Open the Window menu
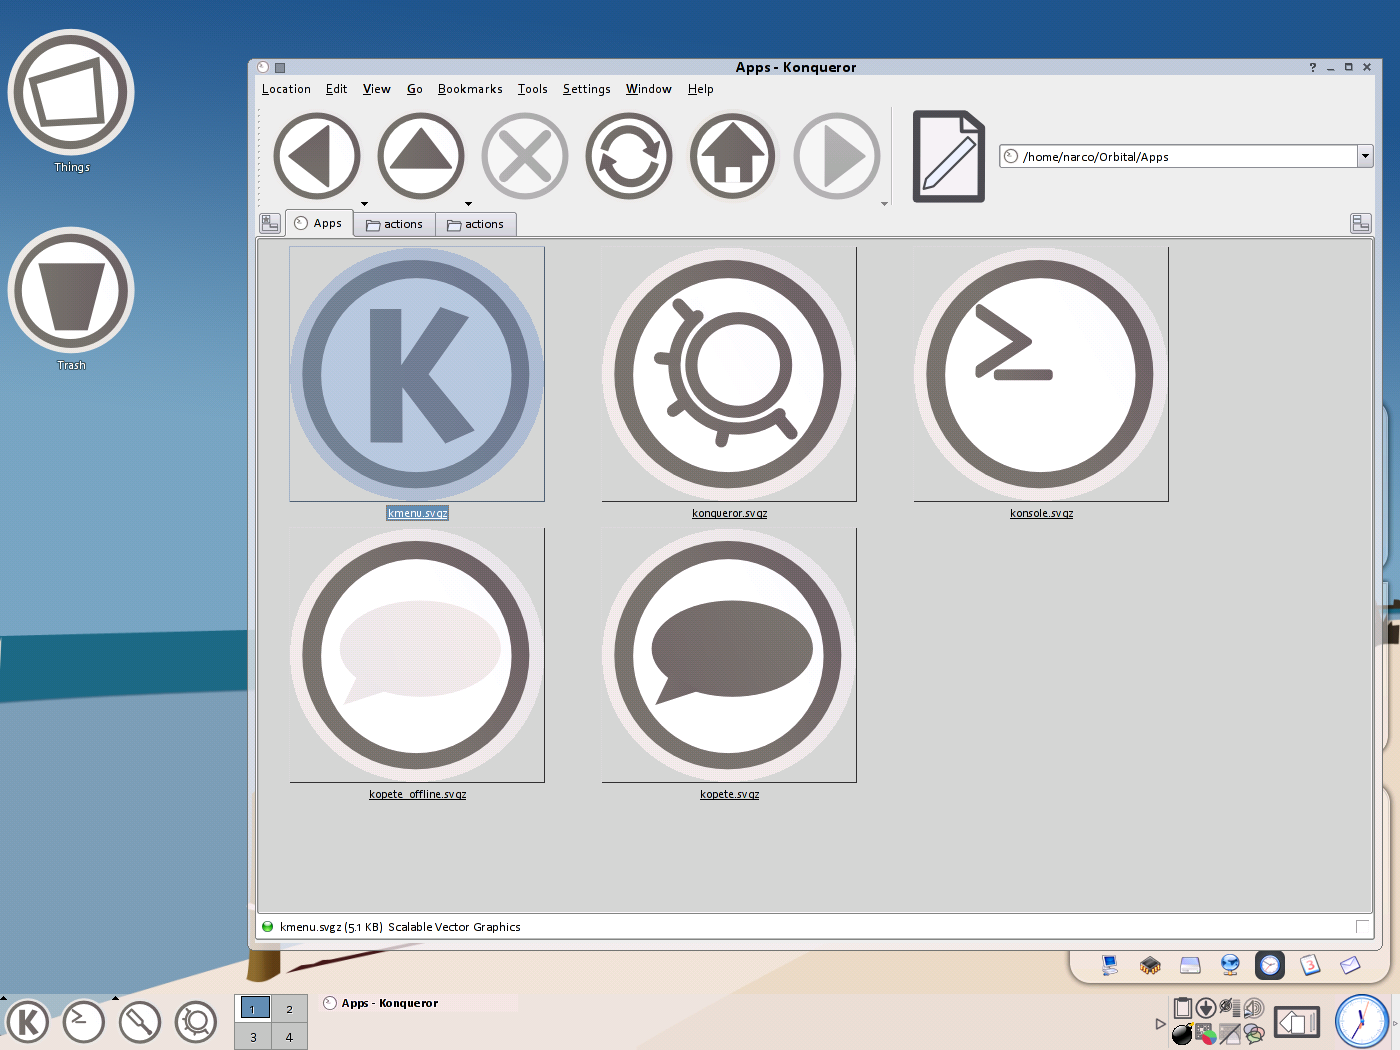This screenshot has height=1050, width=1400. point(648,89)
